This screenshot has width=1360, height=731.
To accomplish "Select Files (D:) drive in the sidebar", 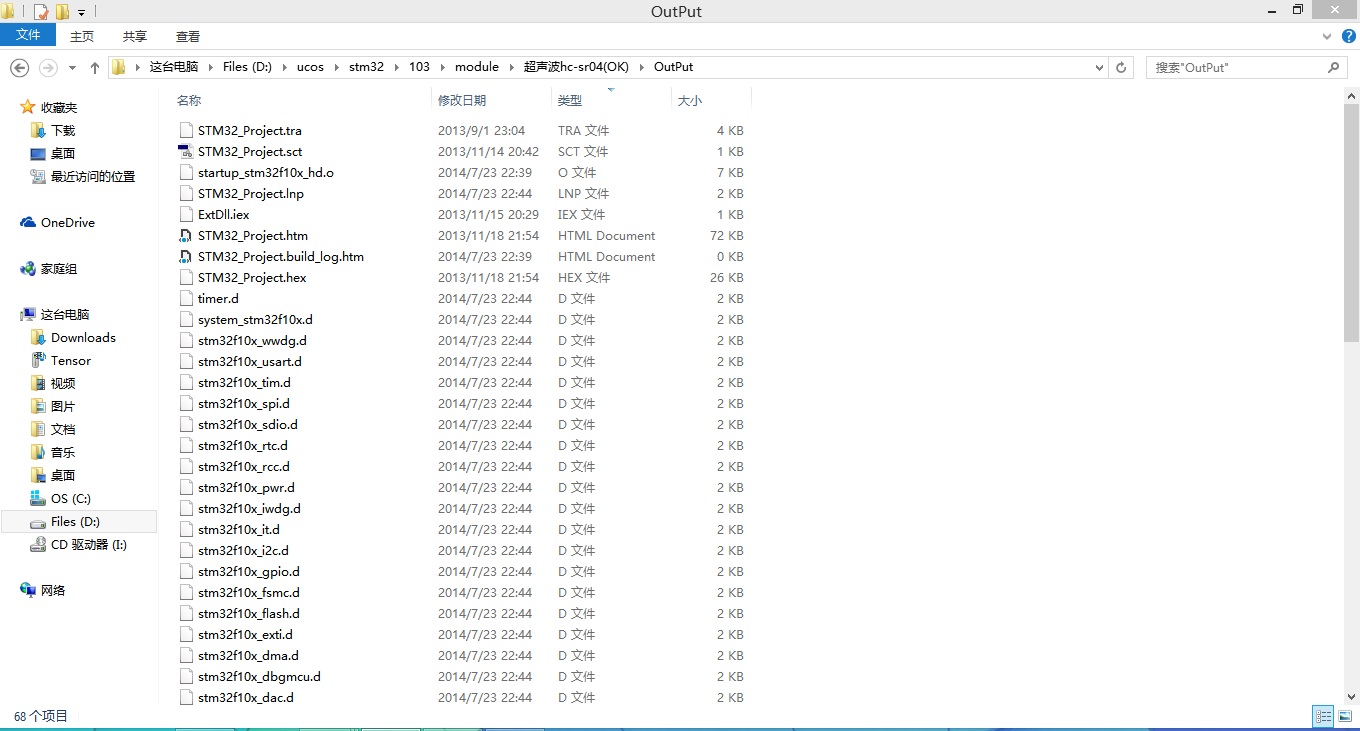I will coord(78,521).
